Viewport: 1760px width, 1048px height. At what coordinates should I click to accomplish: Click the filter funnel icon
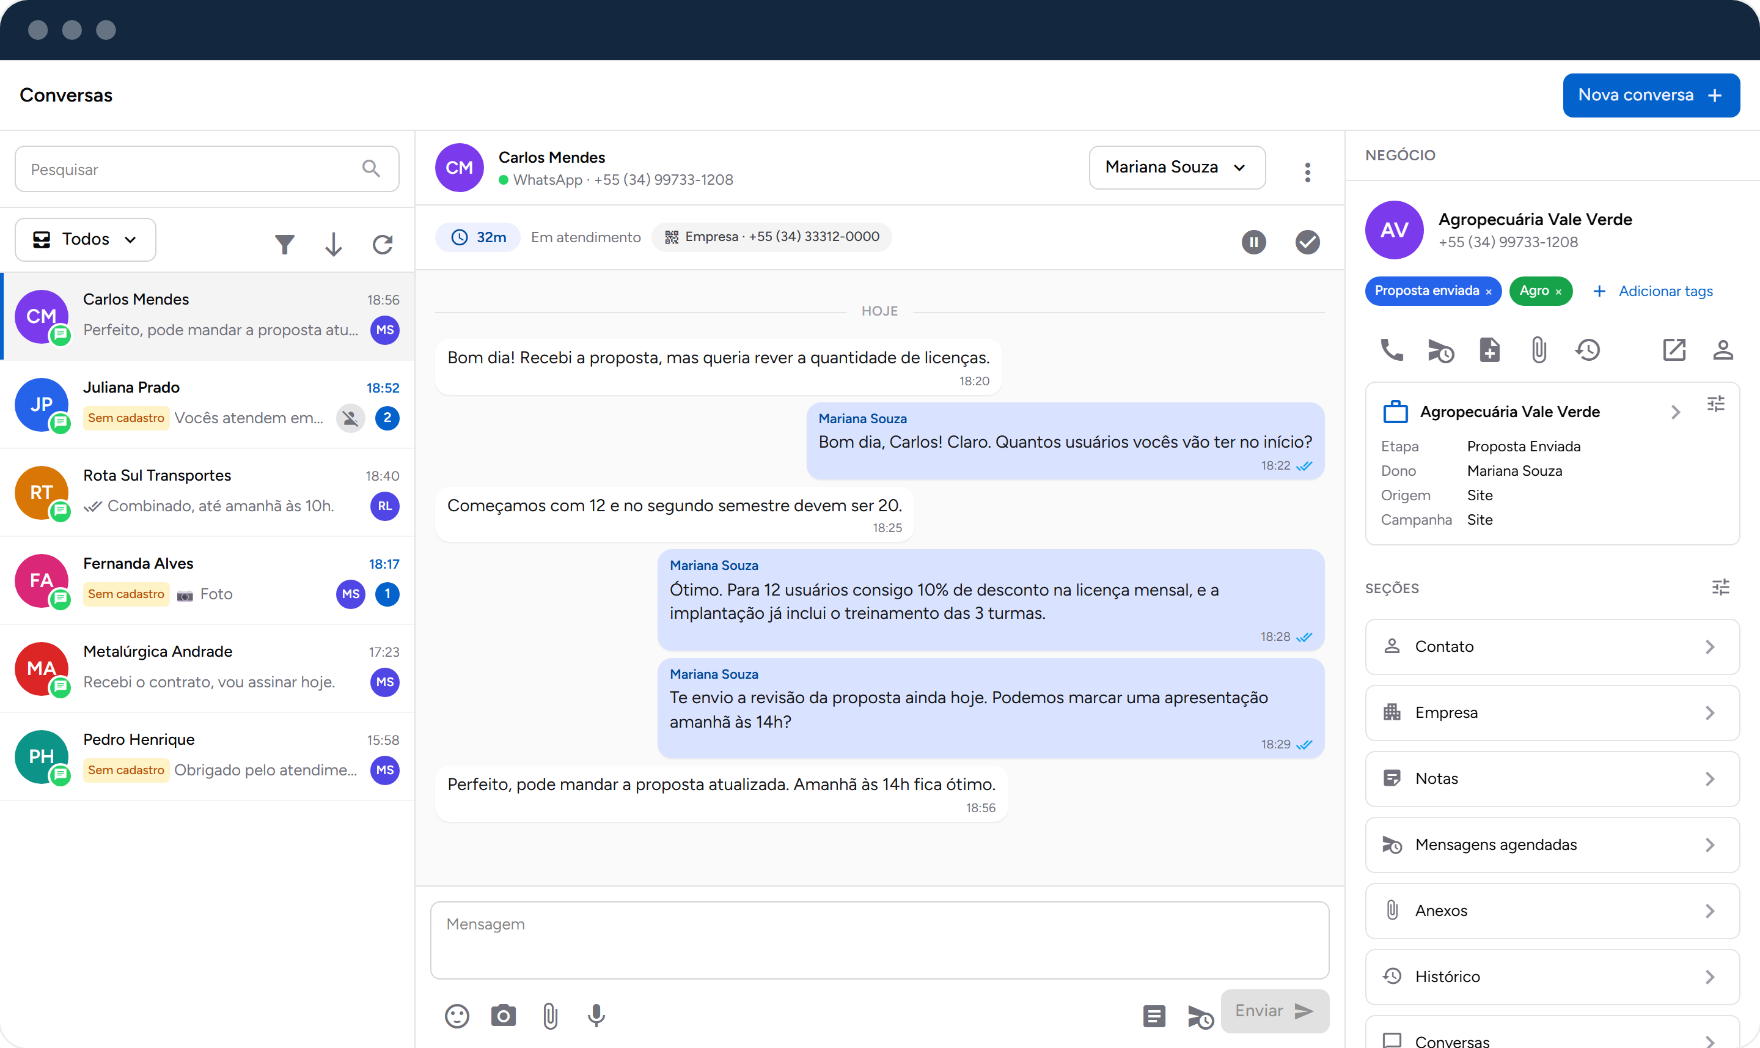[x=285, y=244]
